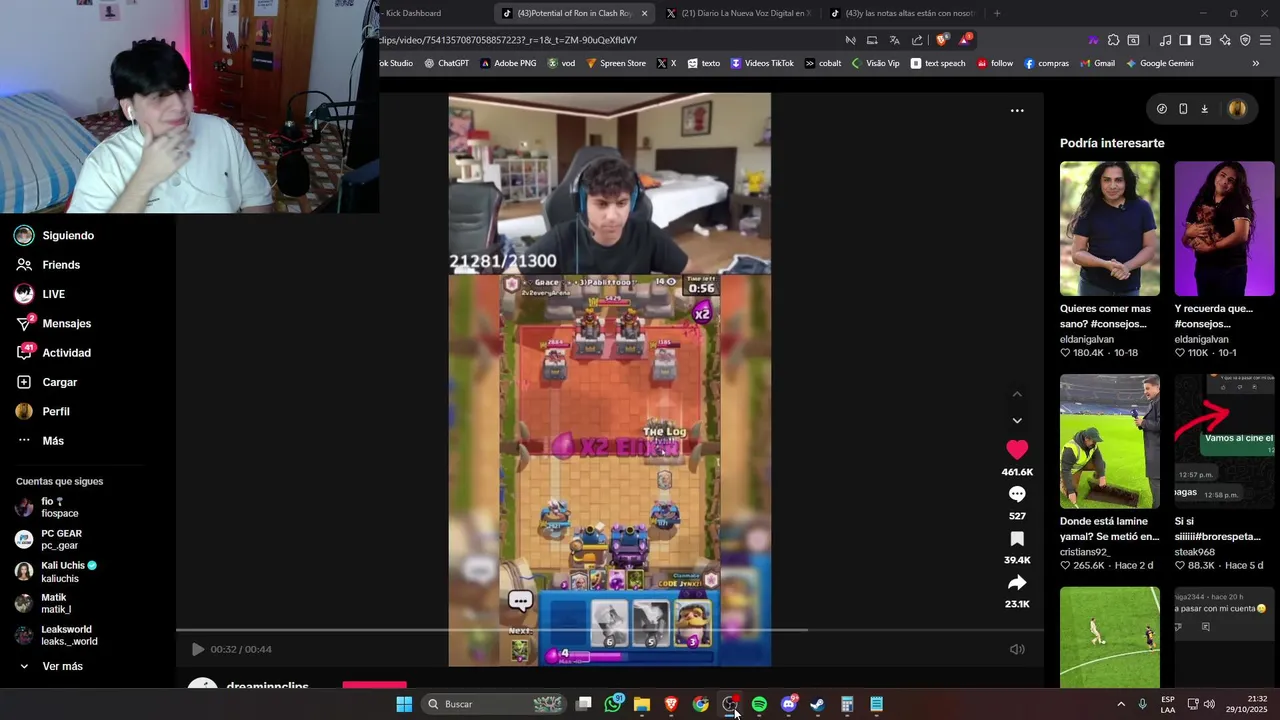Open Adobe PNG bookmark
The width and height of the screenshot is (1280, 720).
coord(508,63)
